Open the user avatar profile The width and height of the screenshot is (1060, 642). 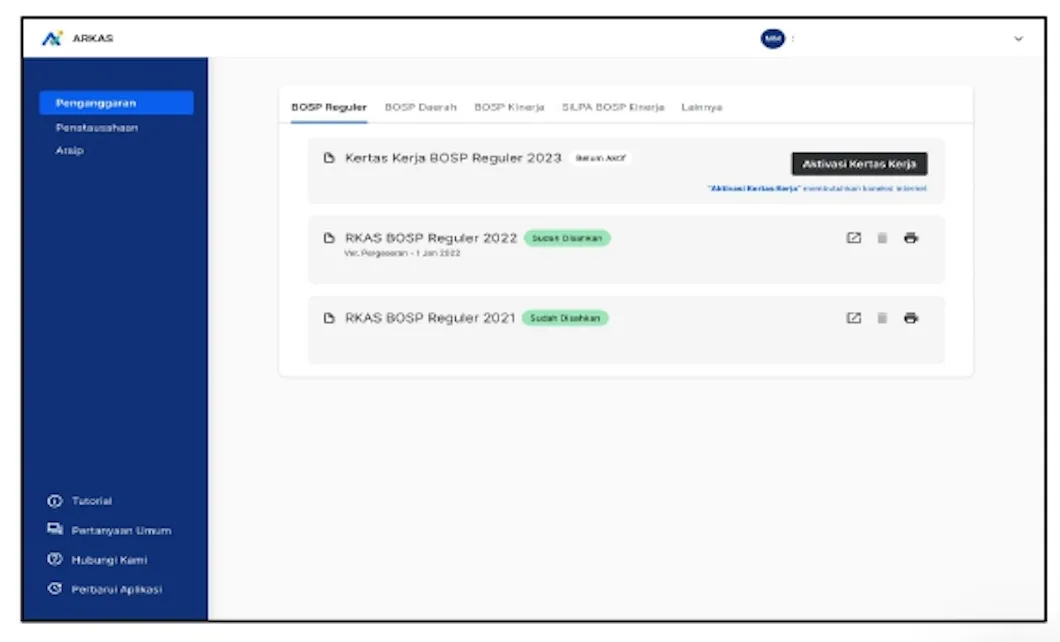[773, 39]
